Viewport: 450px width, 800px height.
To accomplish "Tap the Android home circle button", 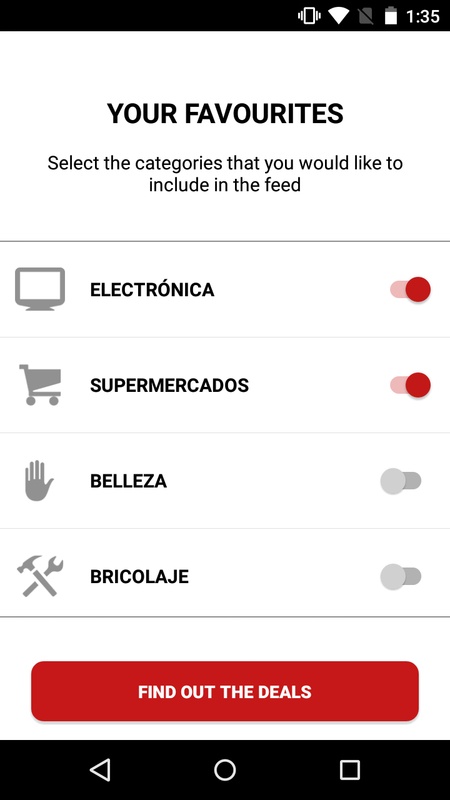I will pyautogui.click(x=225, y=769).
